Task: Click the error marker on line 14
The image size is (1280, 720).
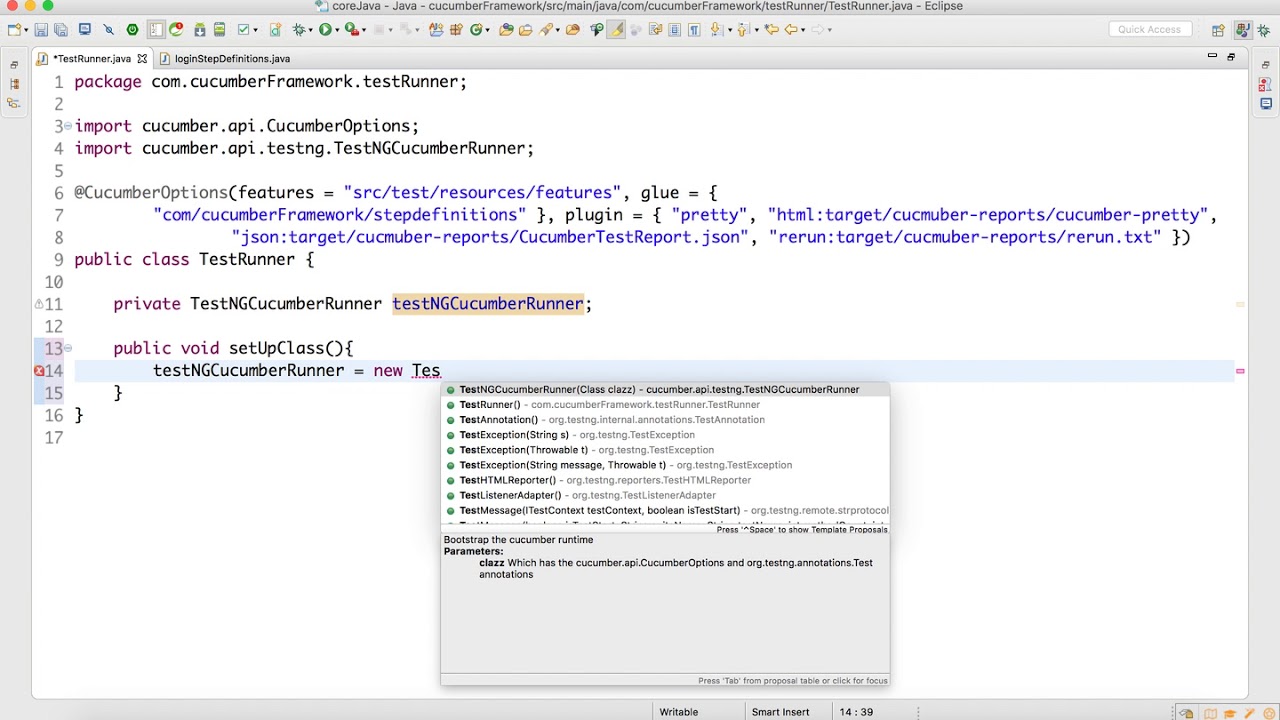Action: pyautogui.click(x=40, y=371)
